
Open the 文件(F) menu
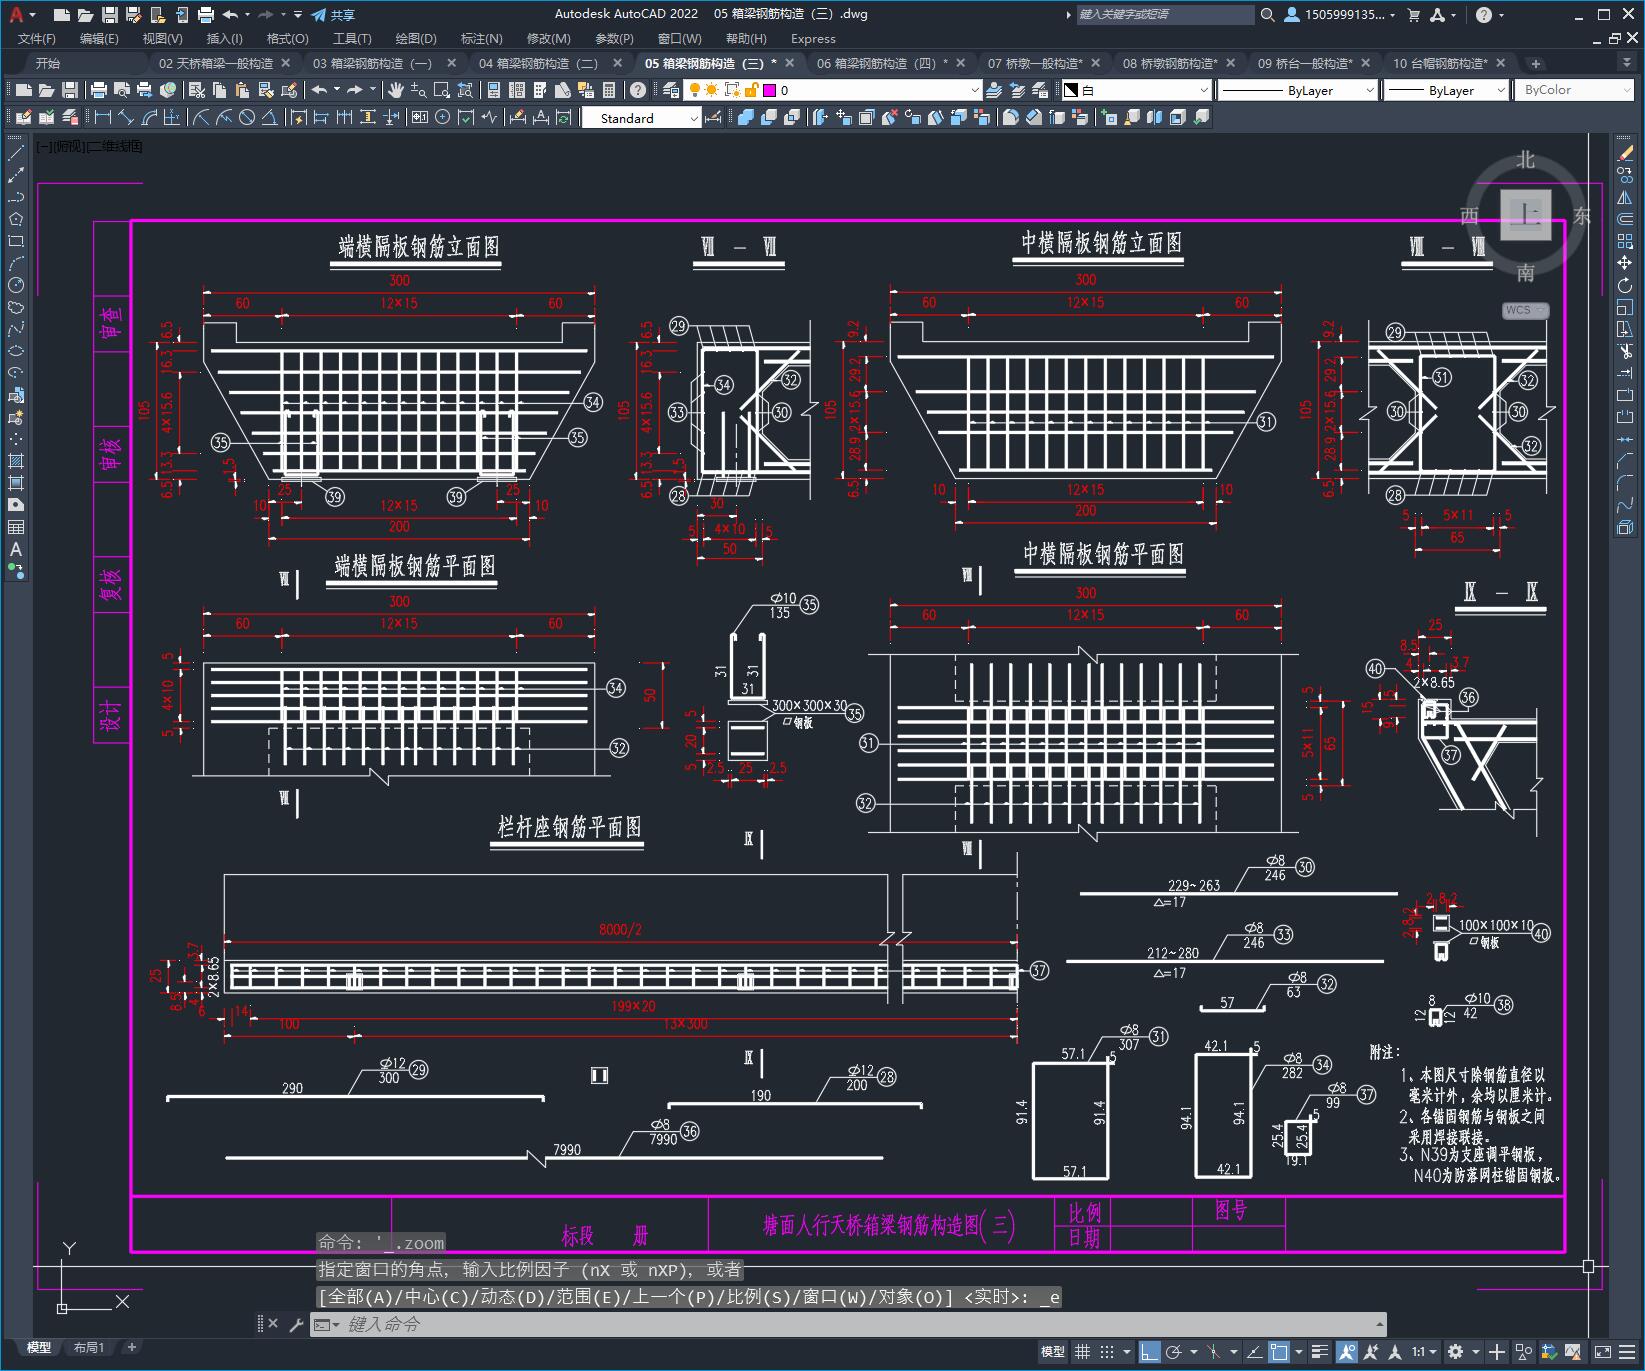pyautogui.click(x=37, y=38)
